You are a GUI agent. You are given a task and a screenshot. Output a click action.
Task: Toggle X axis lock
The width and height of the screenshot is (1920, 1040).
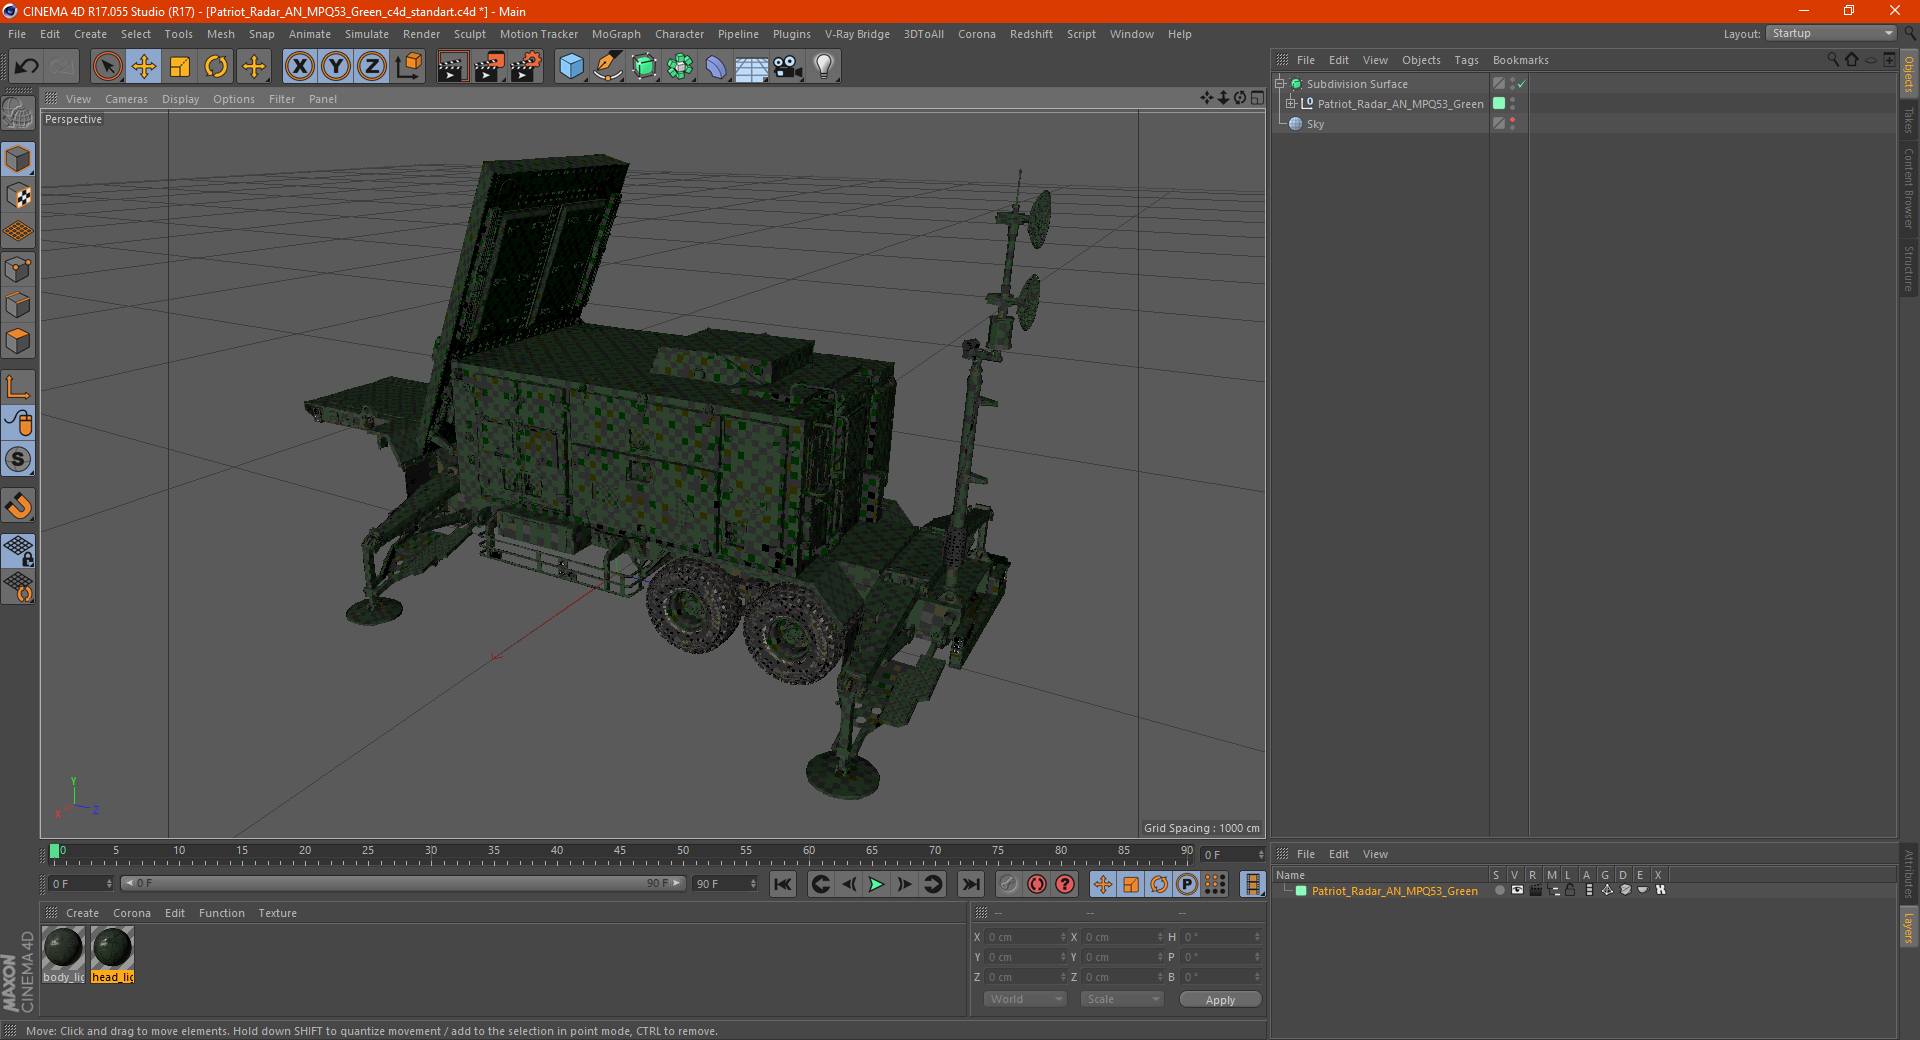(299, 67)
